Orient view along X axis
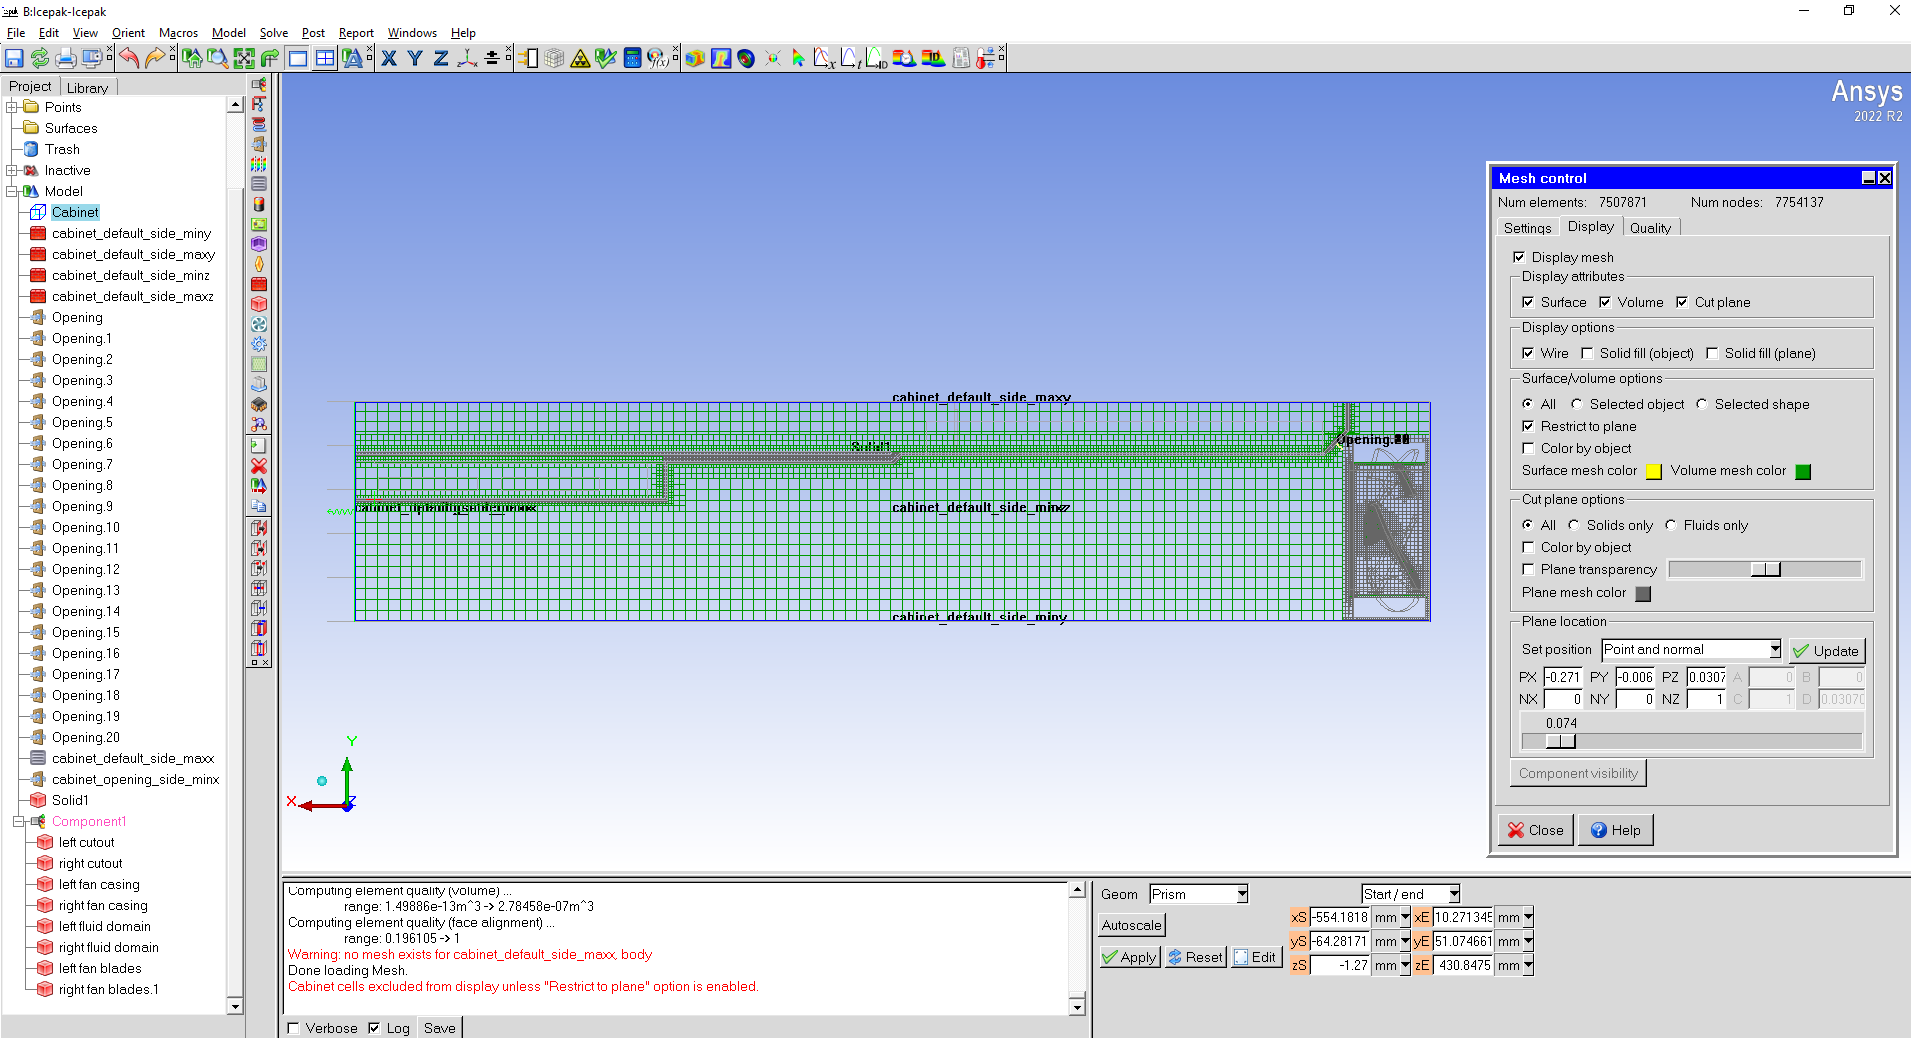Viewport: 1911px width, 1038px height. pyautogui.click(x=389, y=59)
